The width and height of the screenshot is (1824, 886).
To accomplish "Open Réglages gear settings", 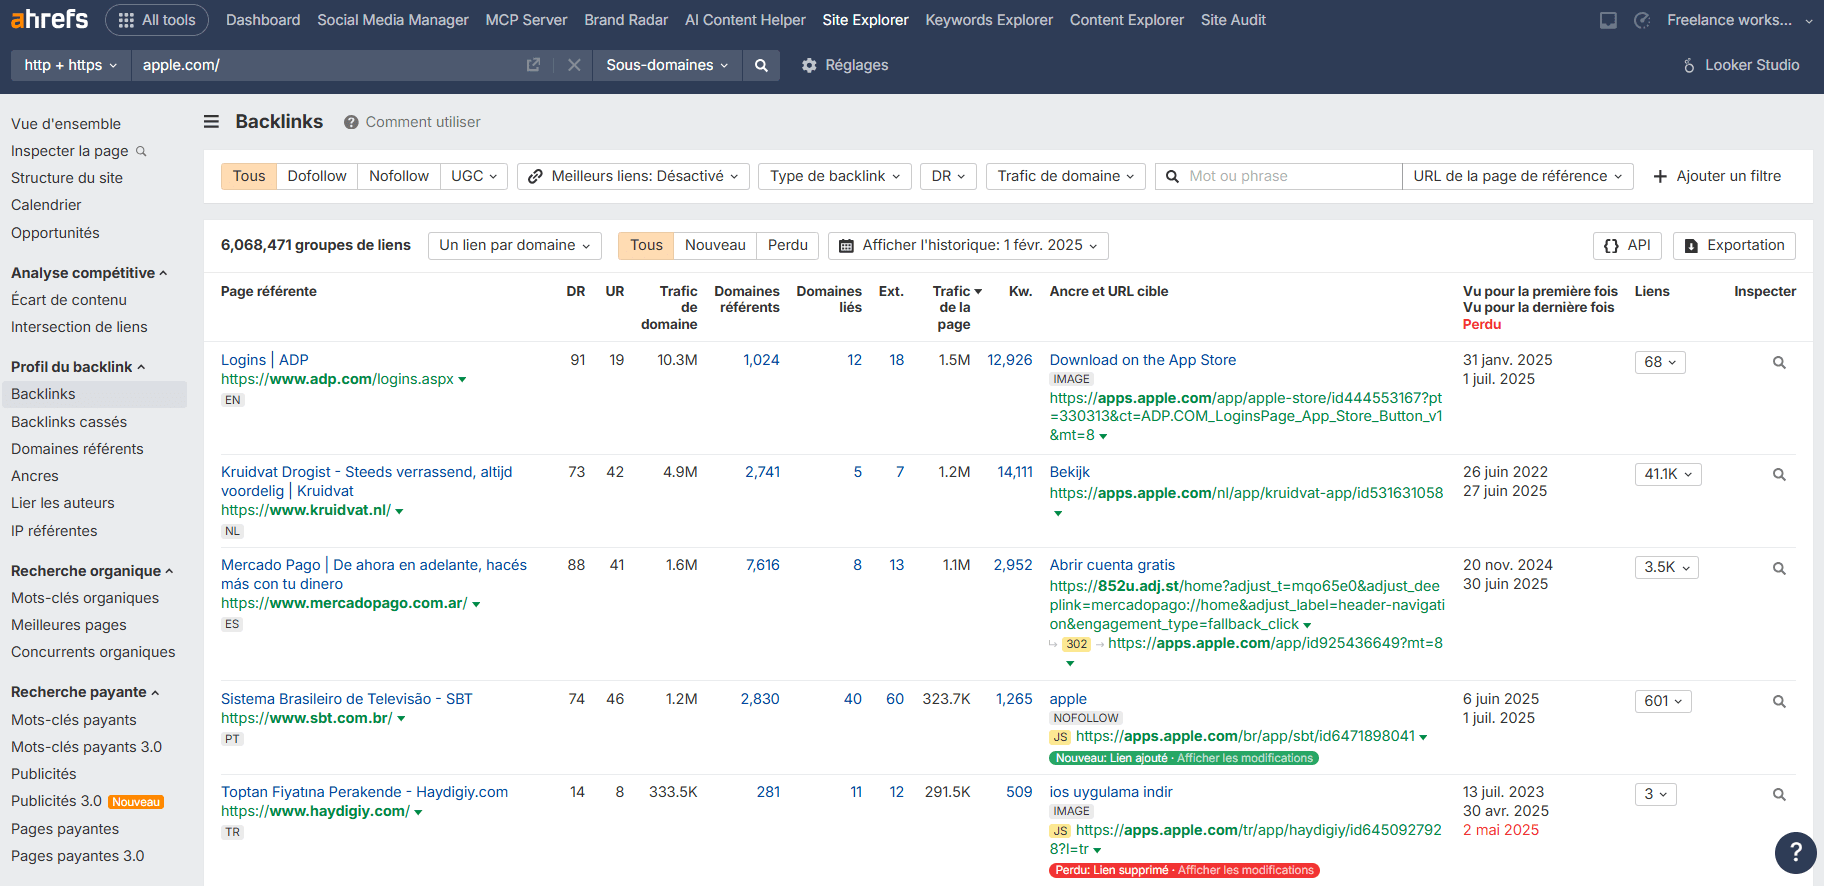I will (845, 65).
